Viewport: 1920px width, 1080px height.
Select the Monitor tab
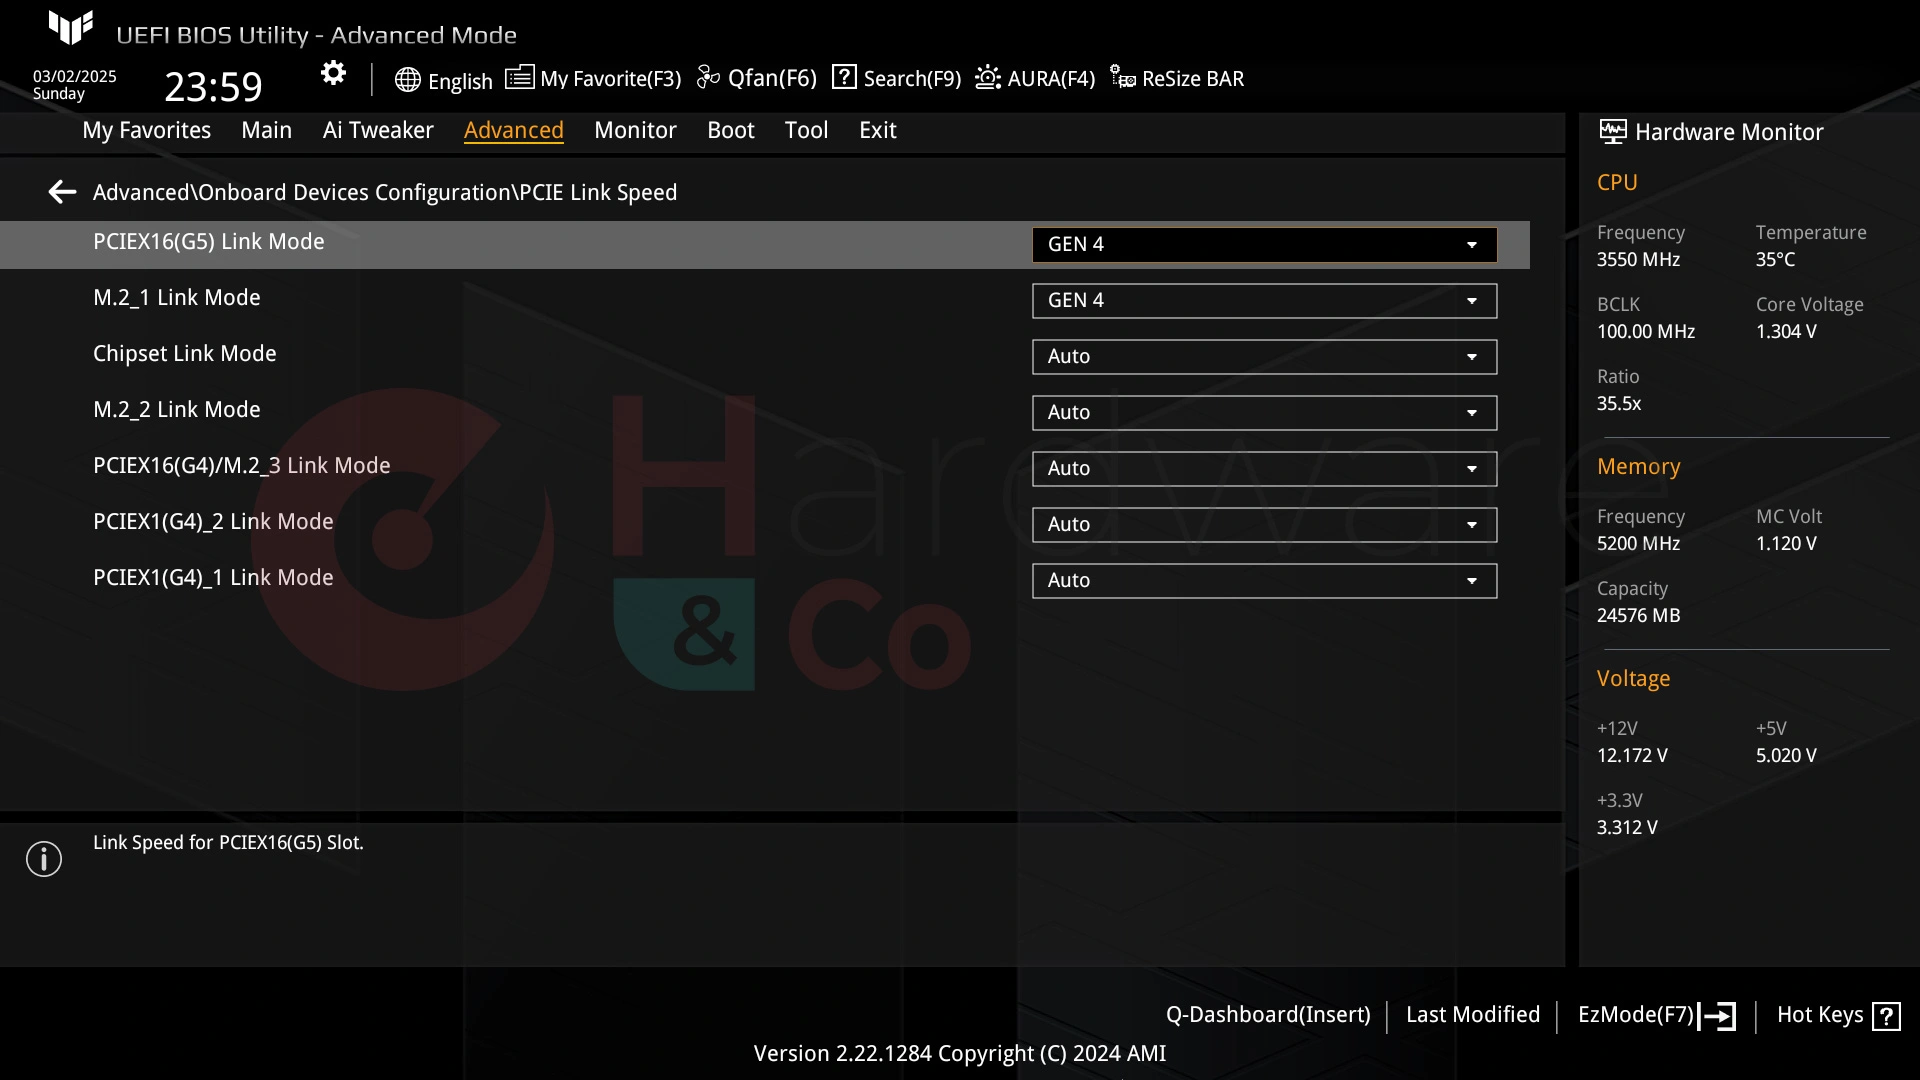[634, 131]
